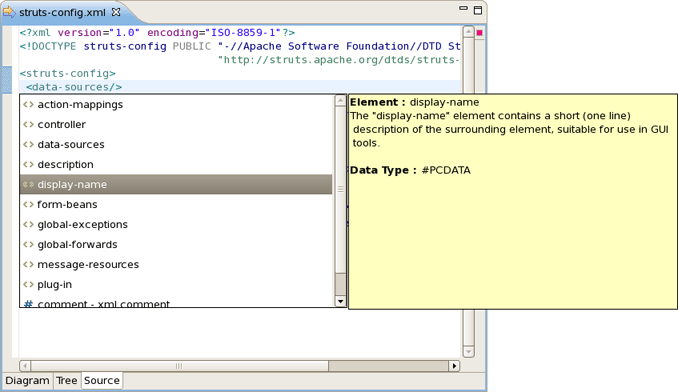Switch to the Diagram tab
The width and height of the screenshot is (678, 392).
pyautogui.click(x=27, y=381)
